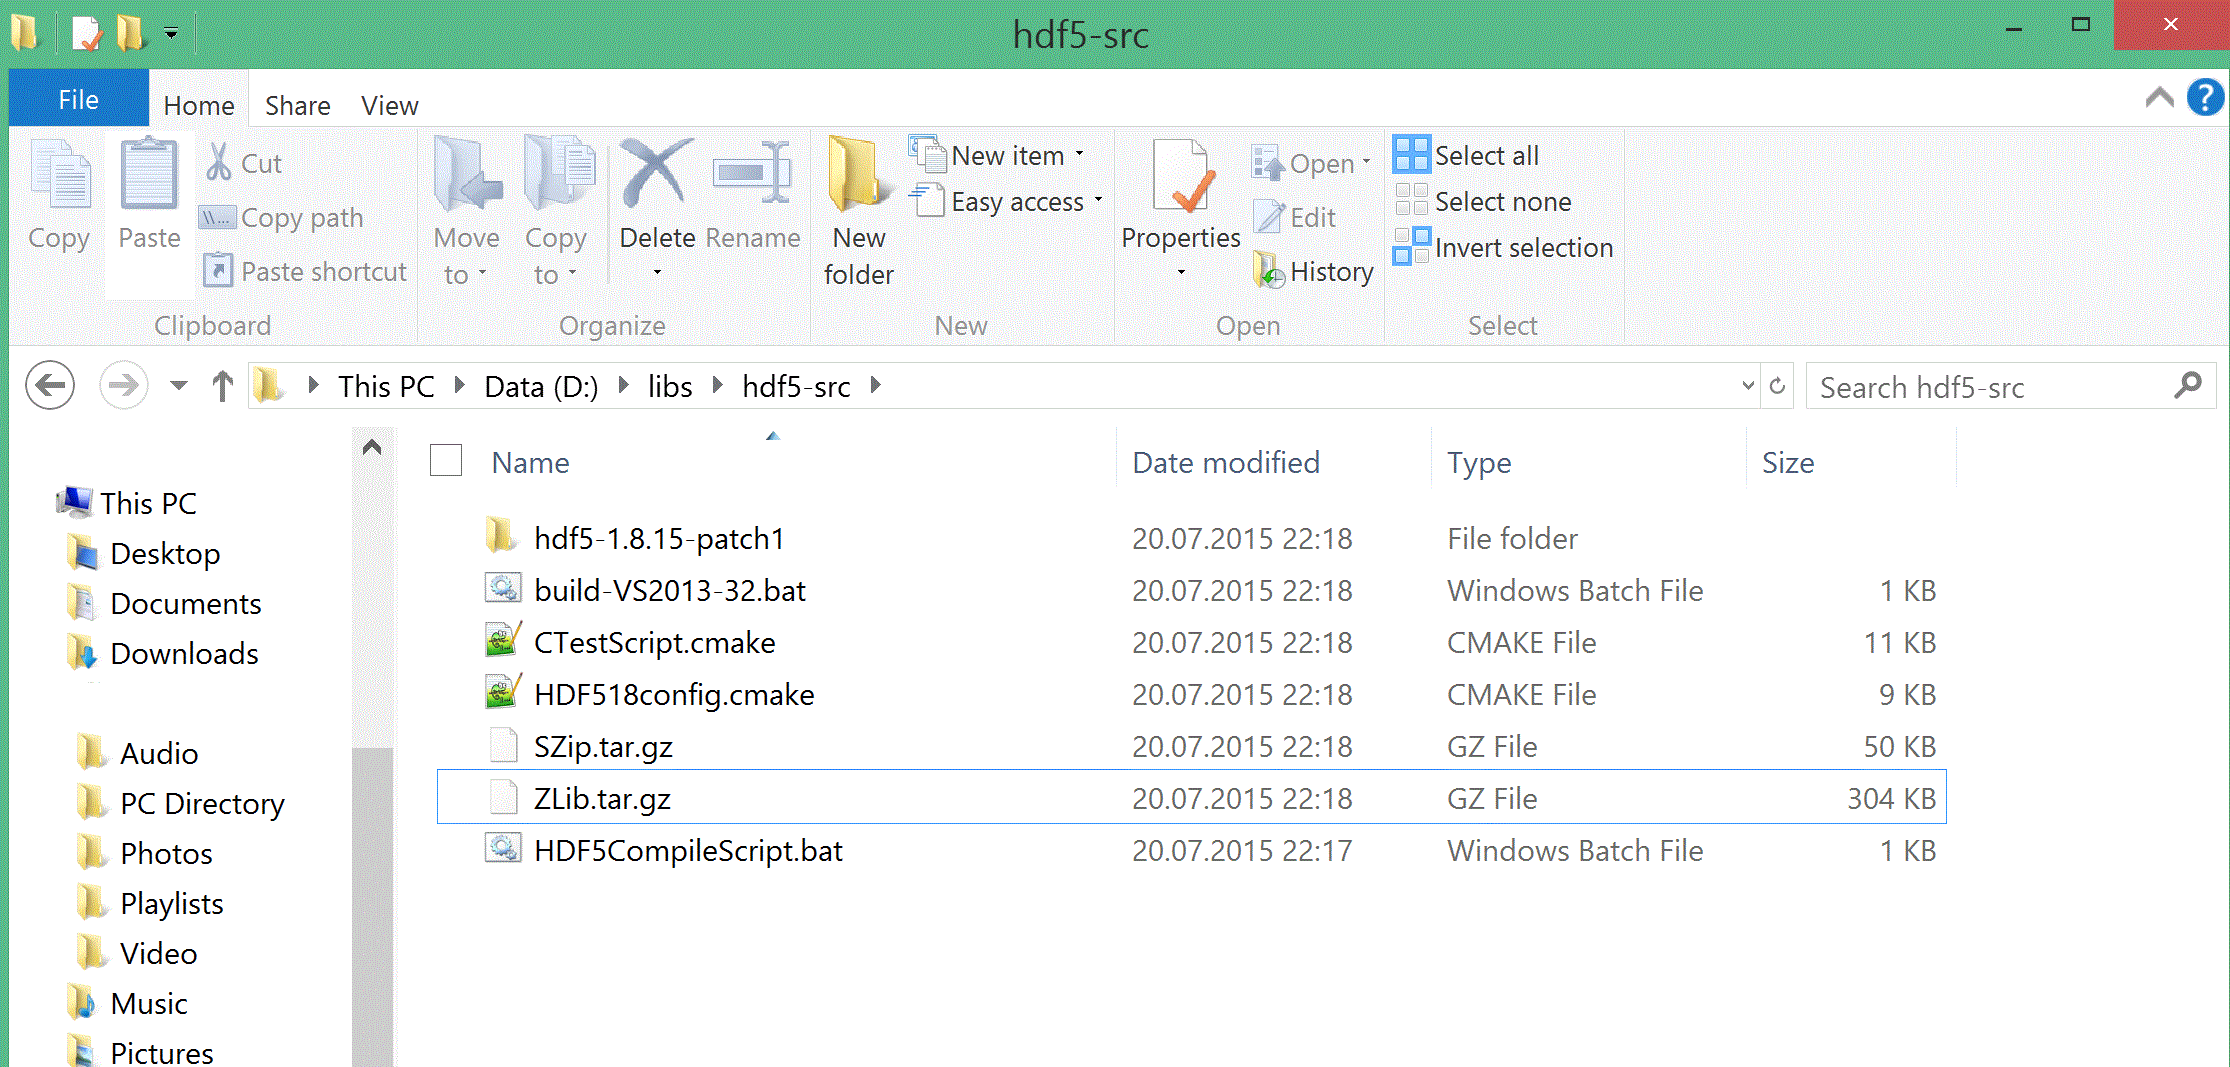The image size is (2230, 1067).
Task: Select the file build-VS2013-32.bat
Action: [x=669, y=591]
